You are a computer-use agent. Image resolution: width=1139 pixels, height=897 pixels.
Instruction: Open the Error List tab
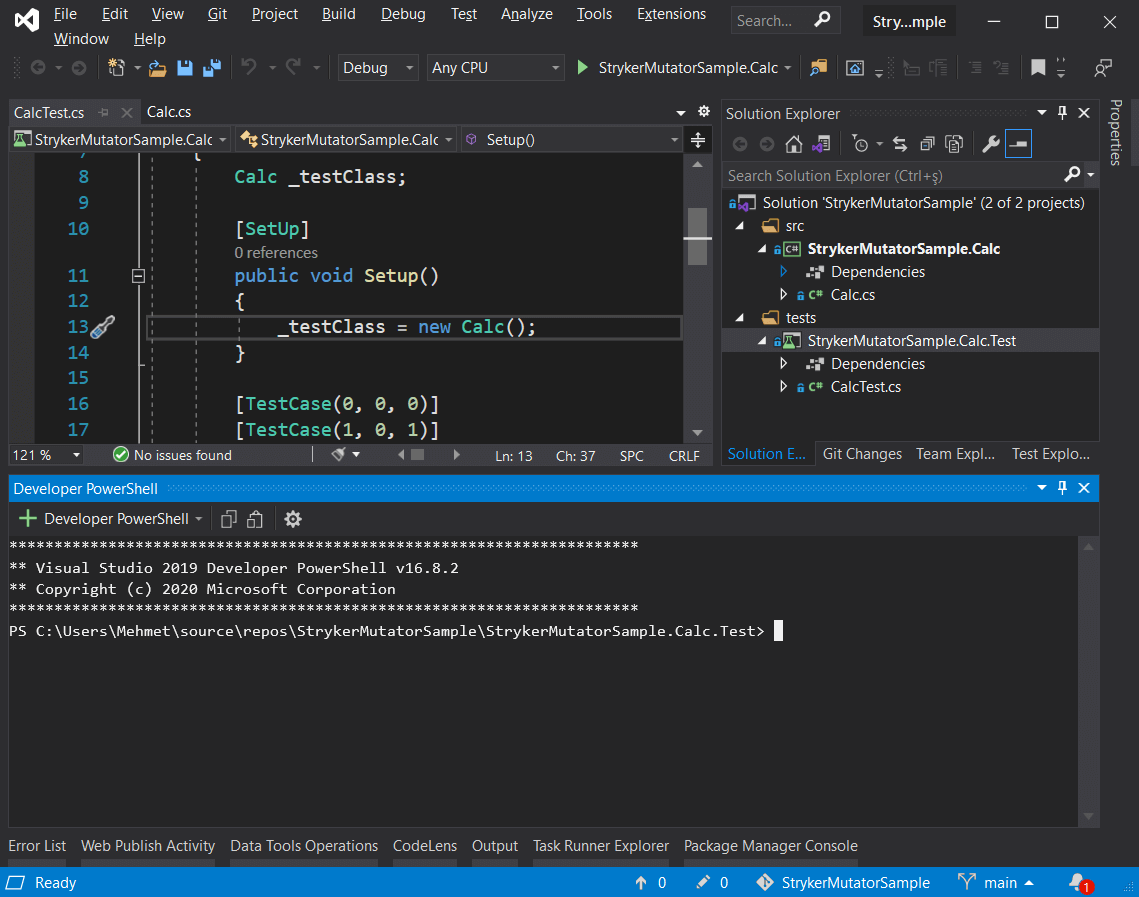[37, 846]
